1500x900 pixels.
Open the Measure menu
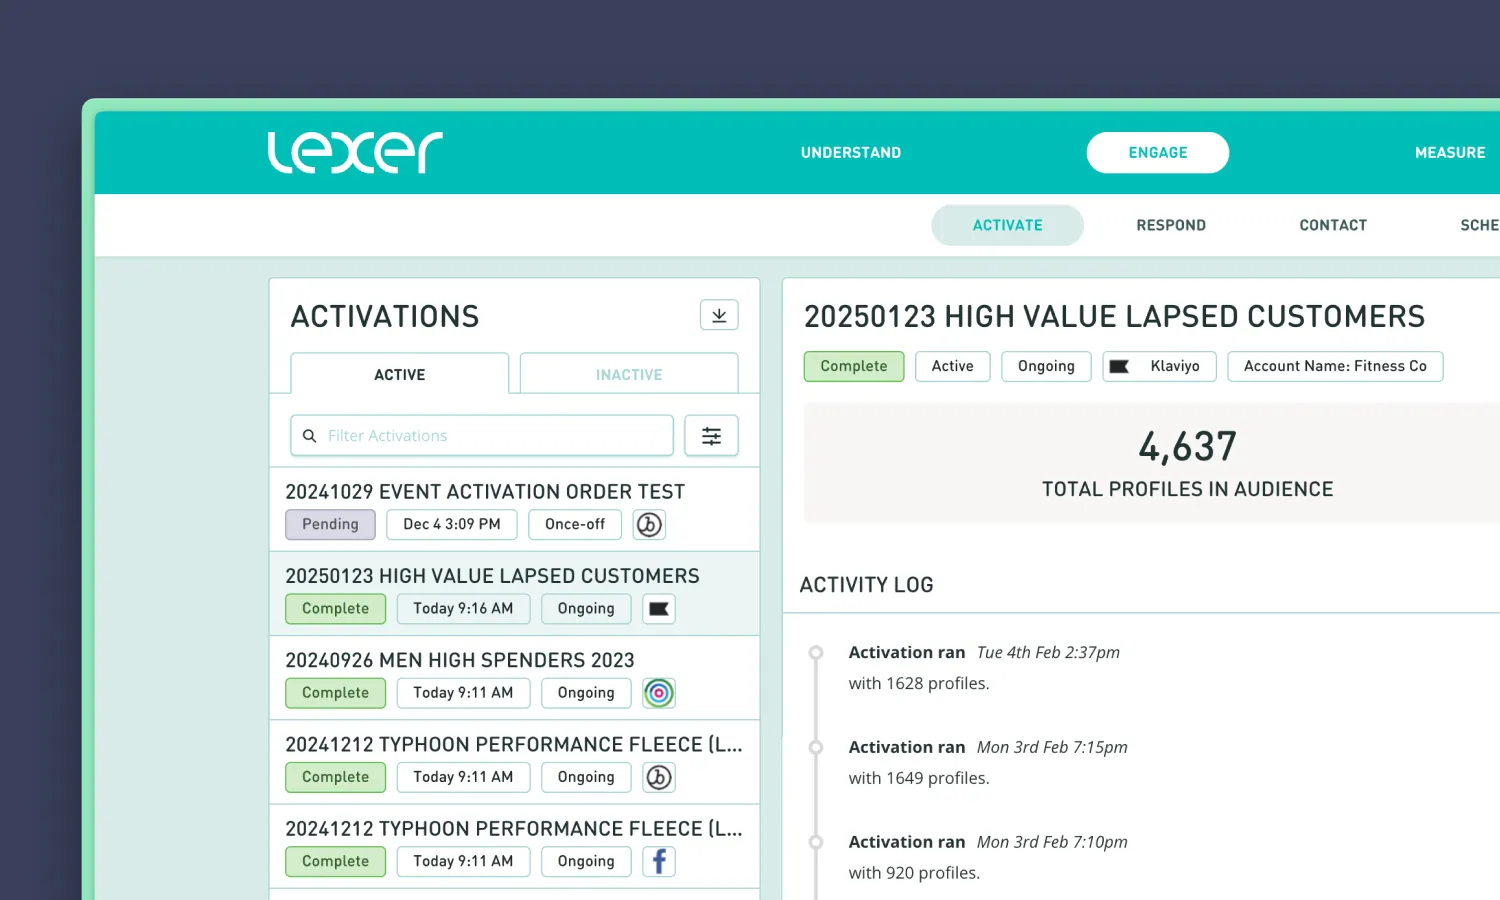1450,153
